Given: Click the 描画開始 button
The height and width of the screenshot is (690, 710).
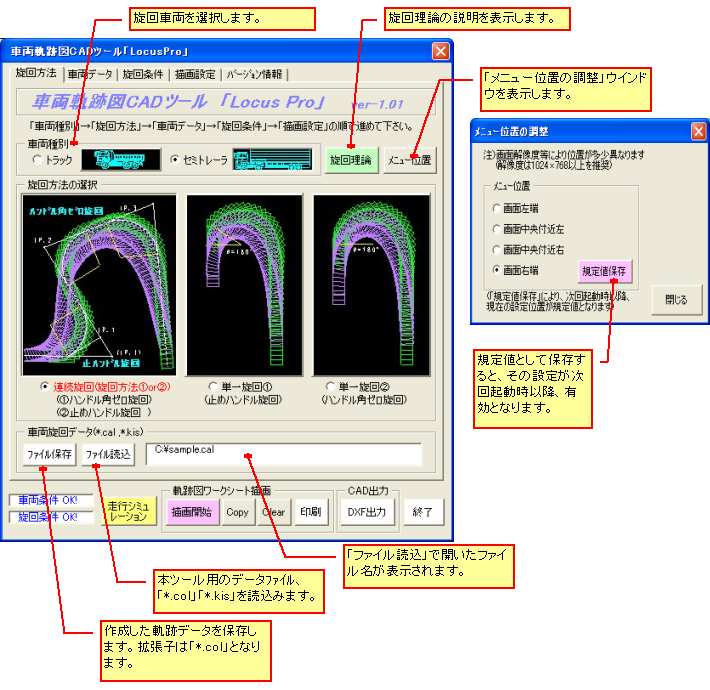Looking at the screenshot, I should (x=192, y=512).
